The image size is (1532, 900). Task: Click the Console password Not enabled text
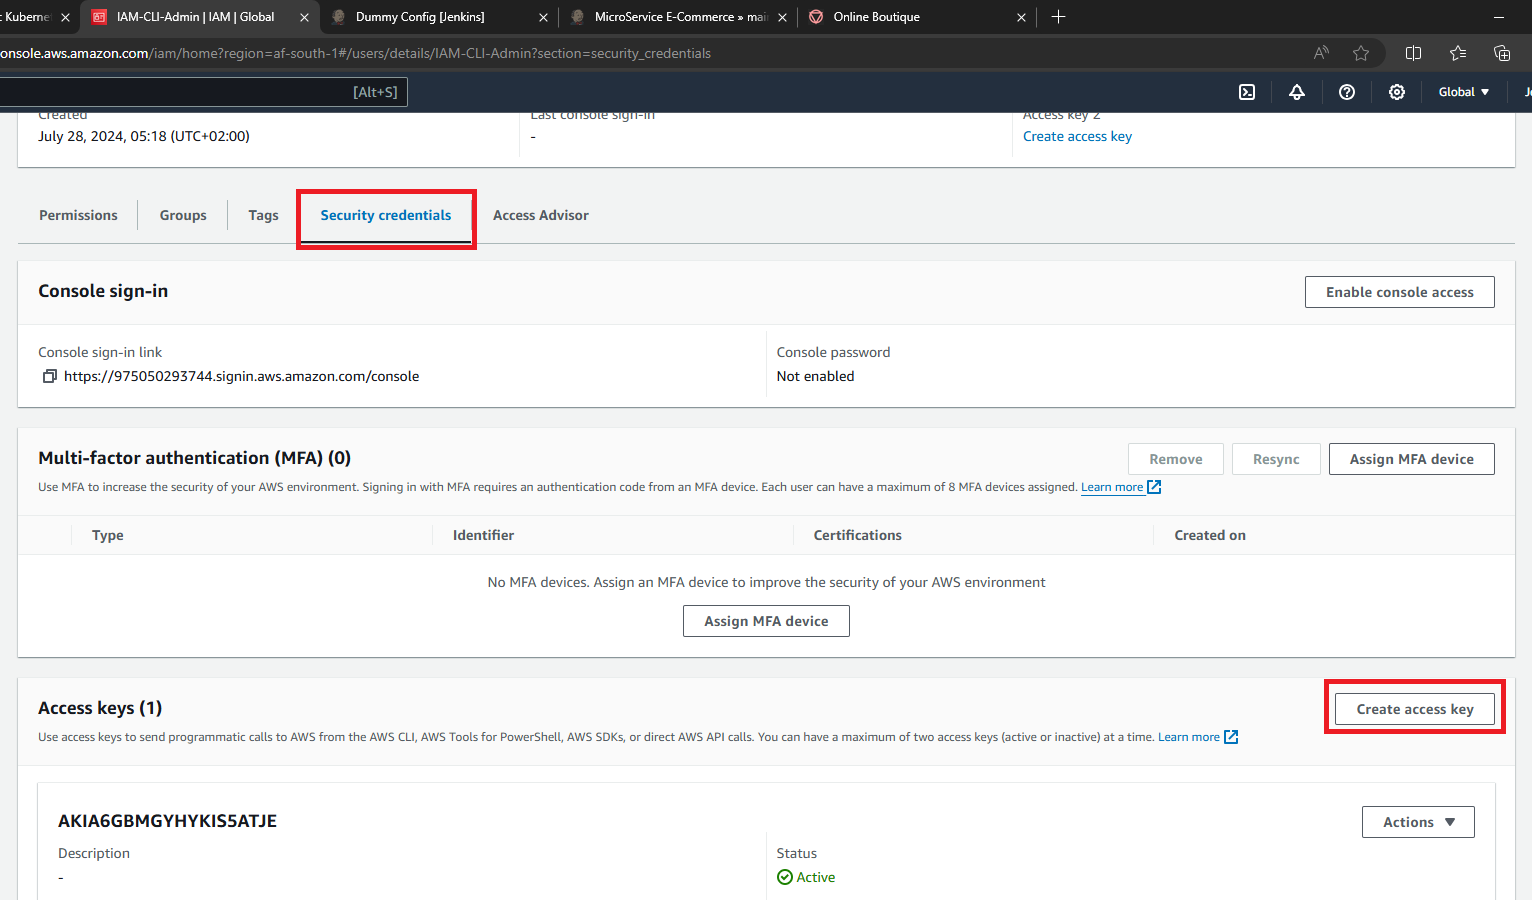tap(815, 376)
